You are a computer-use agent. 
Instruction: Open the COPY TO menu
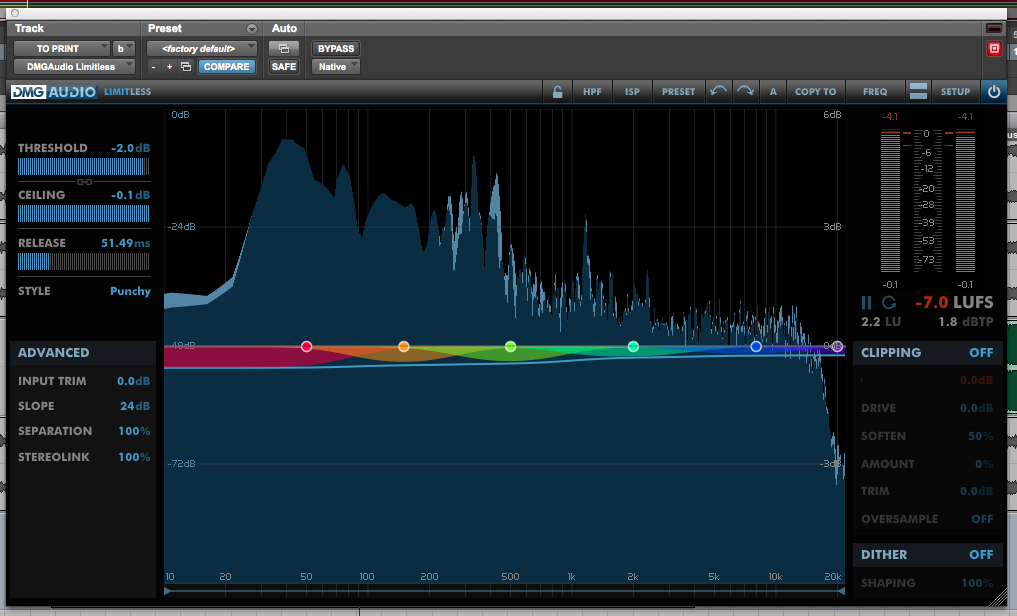(815, 92)
